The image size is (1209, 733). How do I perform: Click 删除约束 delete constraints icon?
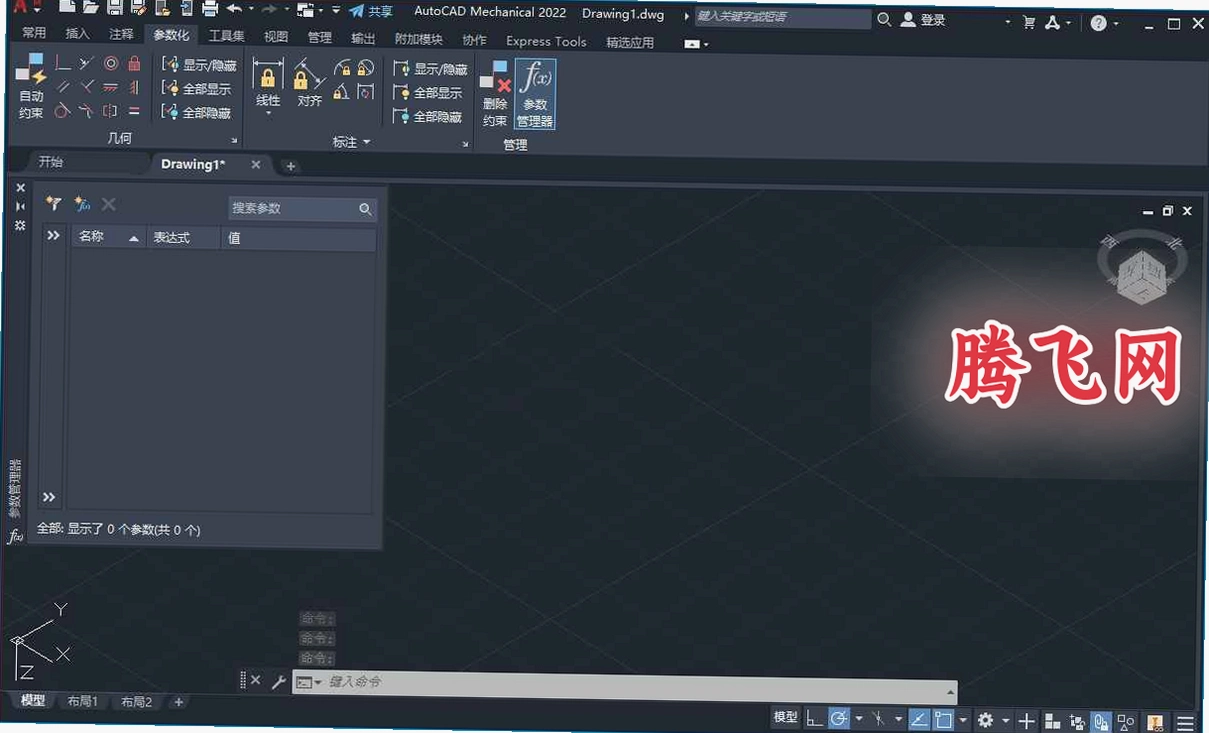point(495,94)
